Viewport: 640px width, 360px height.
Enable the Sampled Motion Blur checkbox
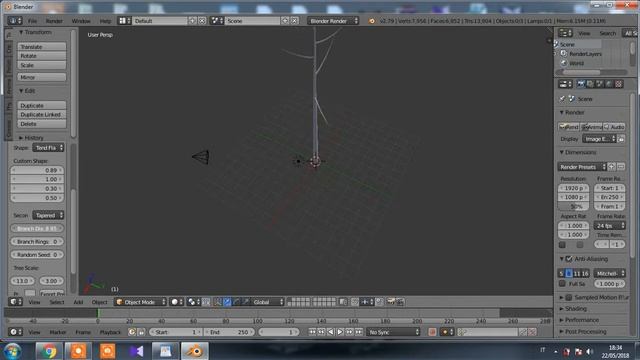(x=569, y=298)
